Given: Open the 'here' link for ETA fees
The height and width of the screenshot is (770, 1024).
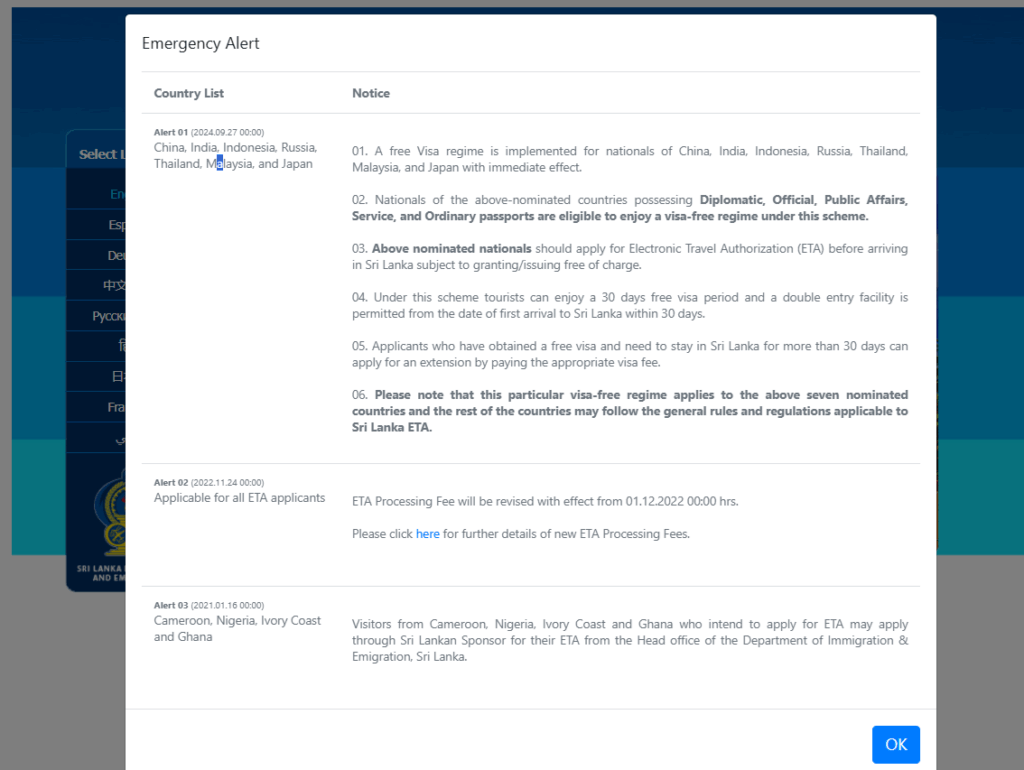Looking at the screenshot, I should coord(427,534).
